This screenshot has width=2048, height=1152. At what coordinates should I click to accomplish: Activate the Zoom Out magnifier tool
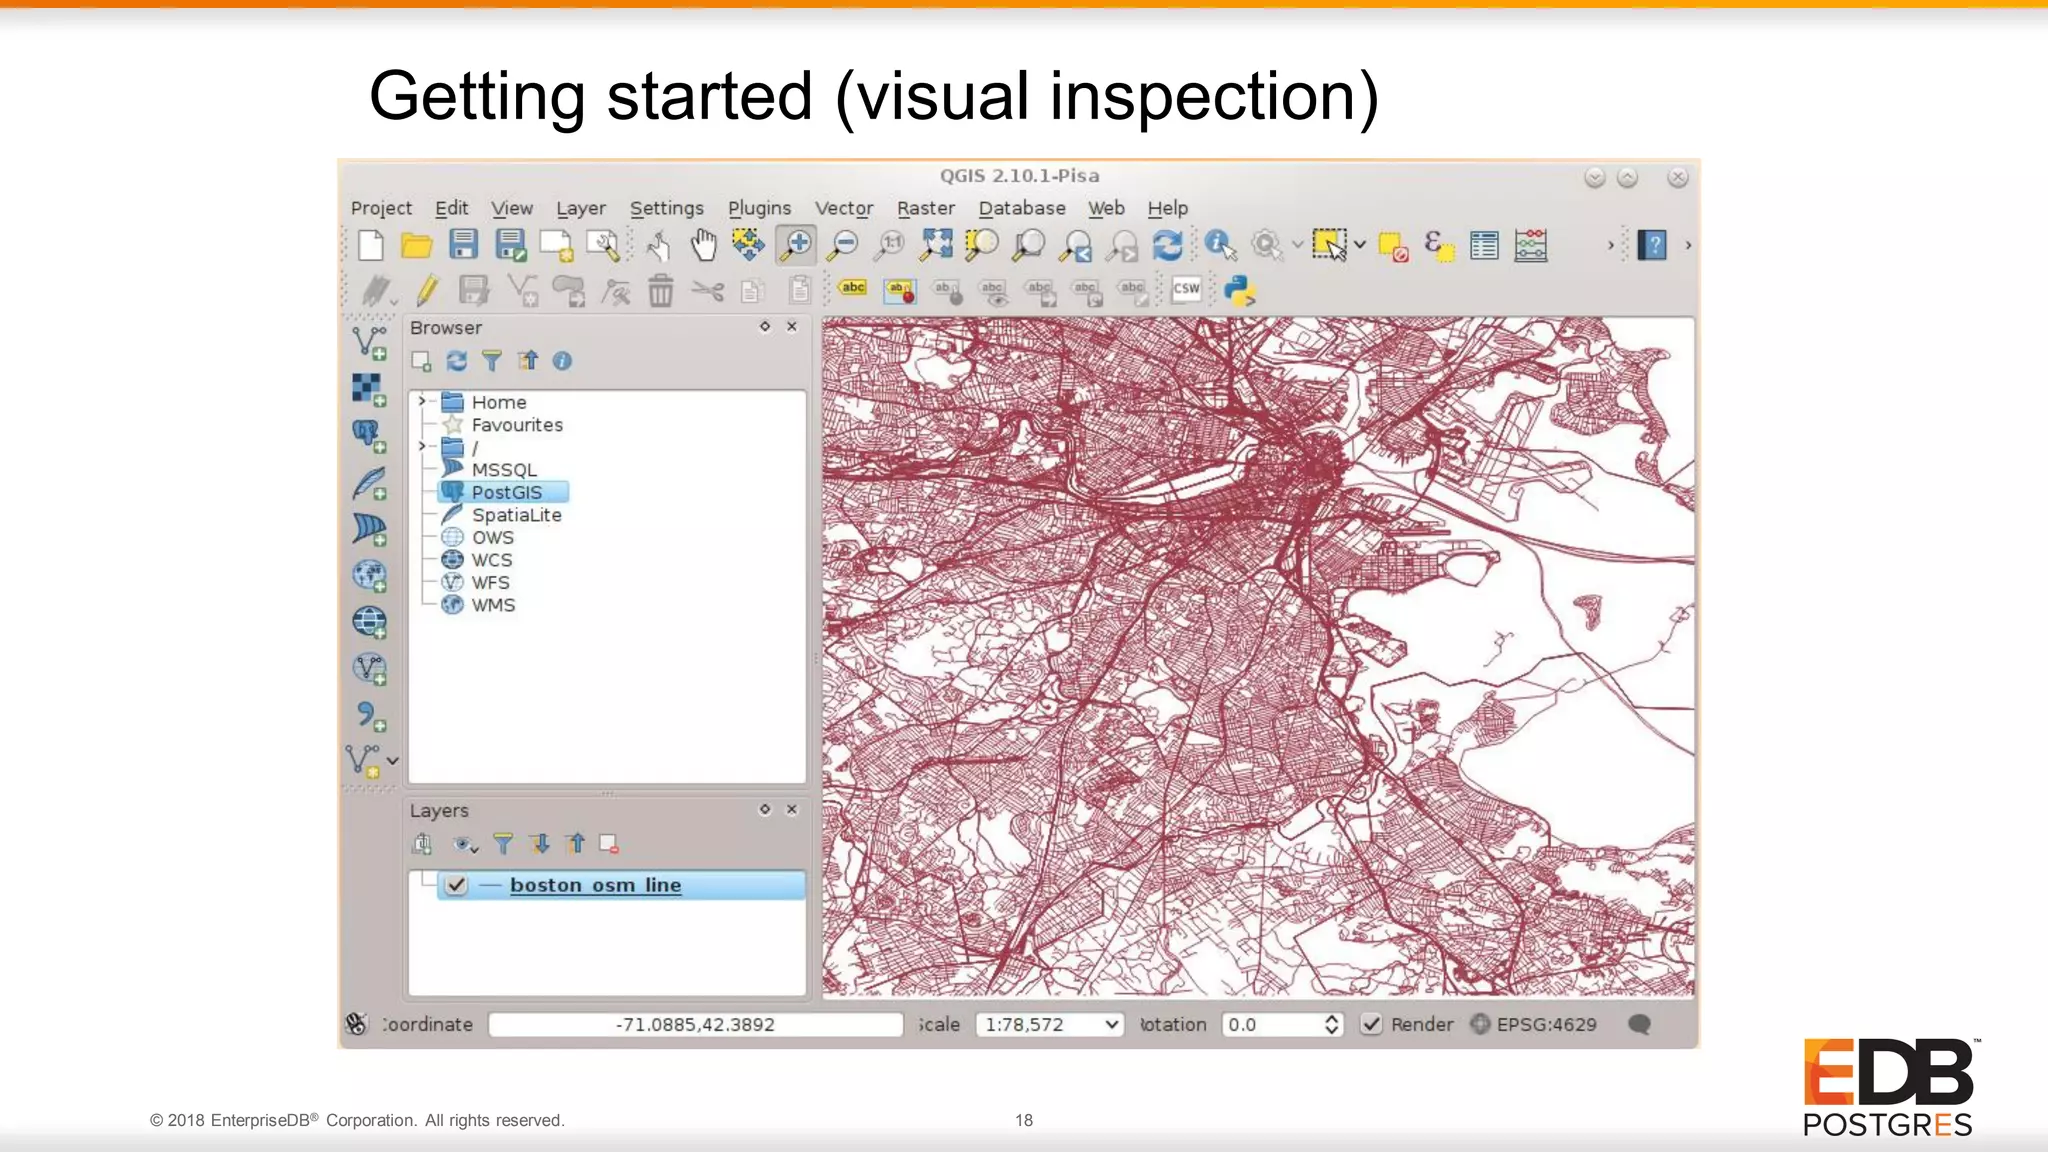(844, 245)
